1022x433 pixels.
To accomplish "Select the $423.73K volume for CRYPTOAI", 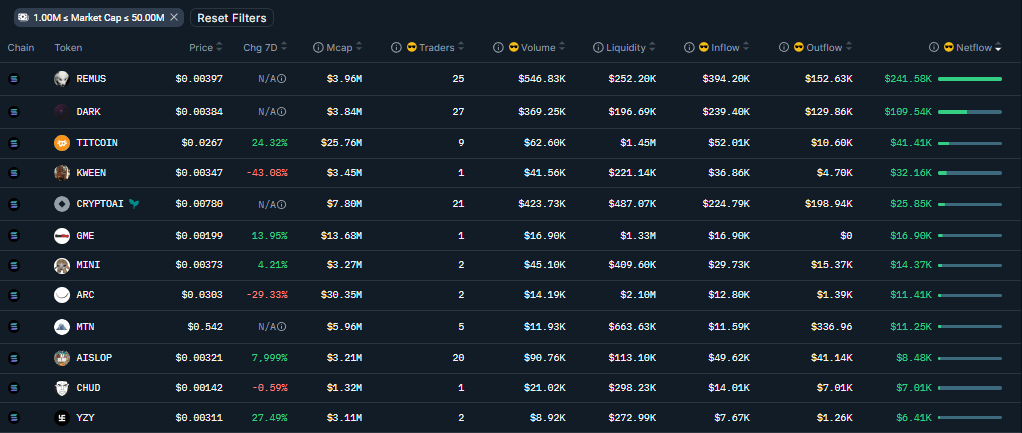I will tap(542, 204).
